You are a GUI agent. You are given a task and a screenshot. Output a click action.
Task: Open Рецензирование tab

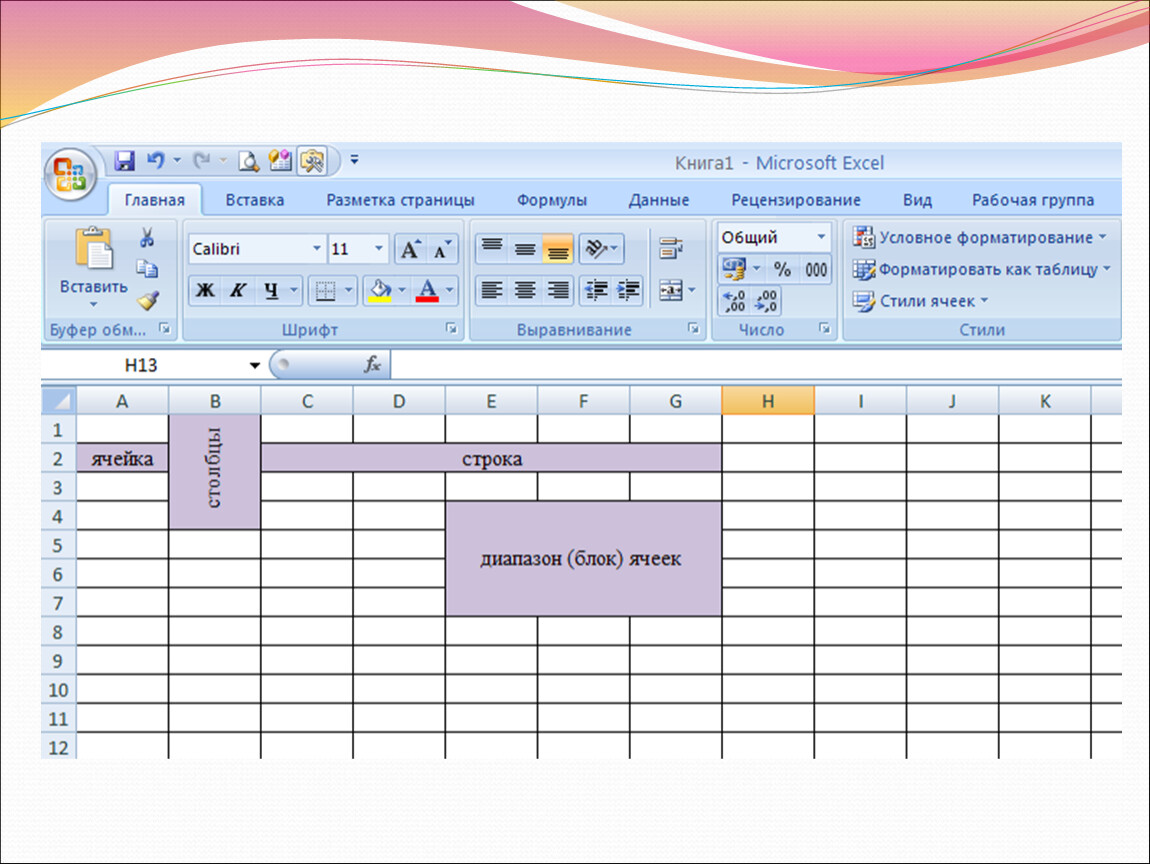coord(796,200)
